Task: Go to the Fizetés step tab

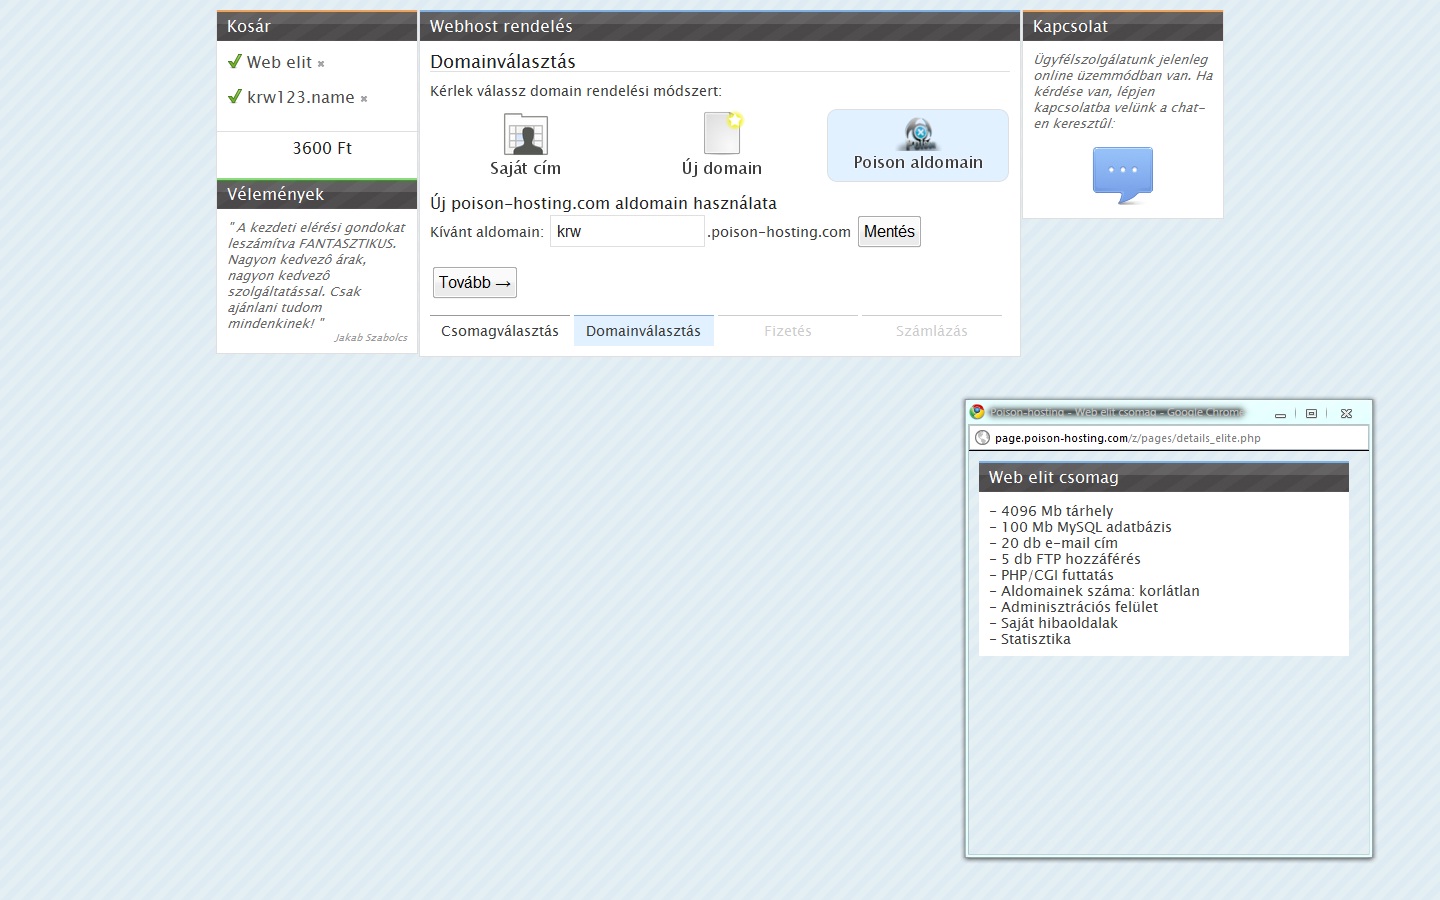Action: click(788, 331)
